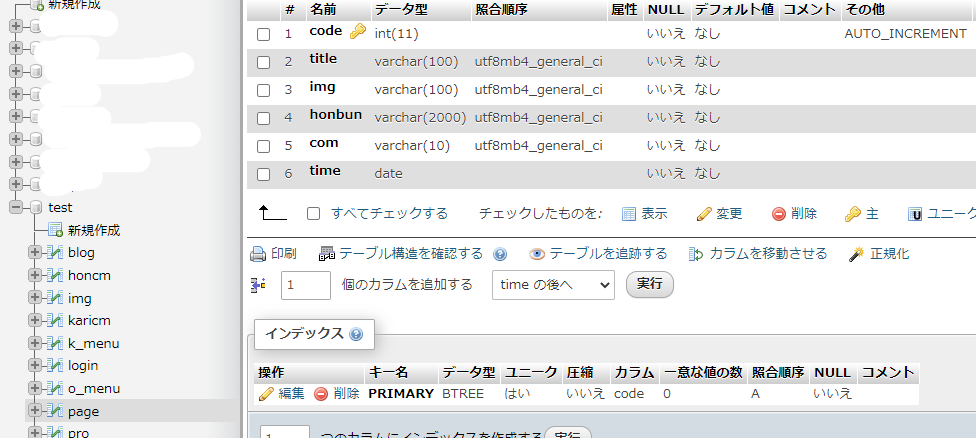
Task: Open the 'time の後へ' position dropdown
Action: coord(553,285)
